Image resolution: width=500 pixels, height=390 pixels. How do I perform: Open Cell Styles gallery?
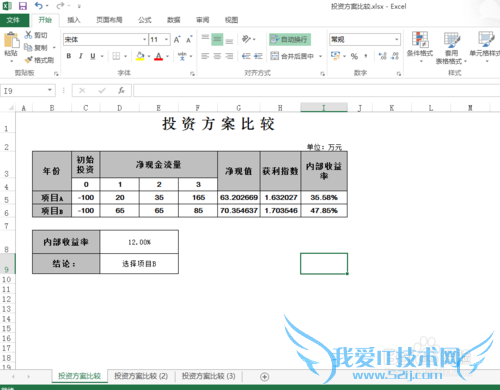pyautogui.click(x=485, y=47)
